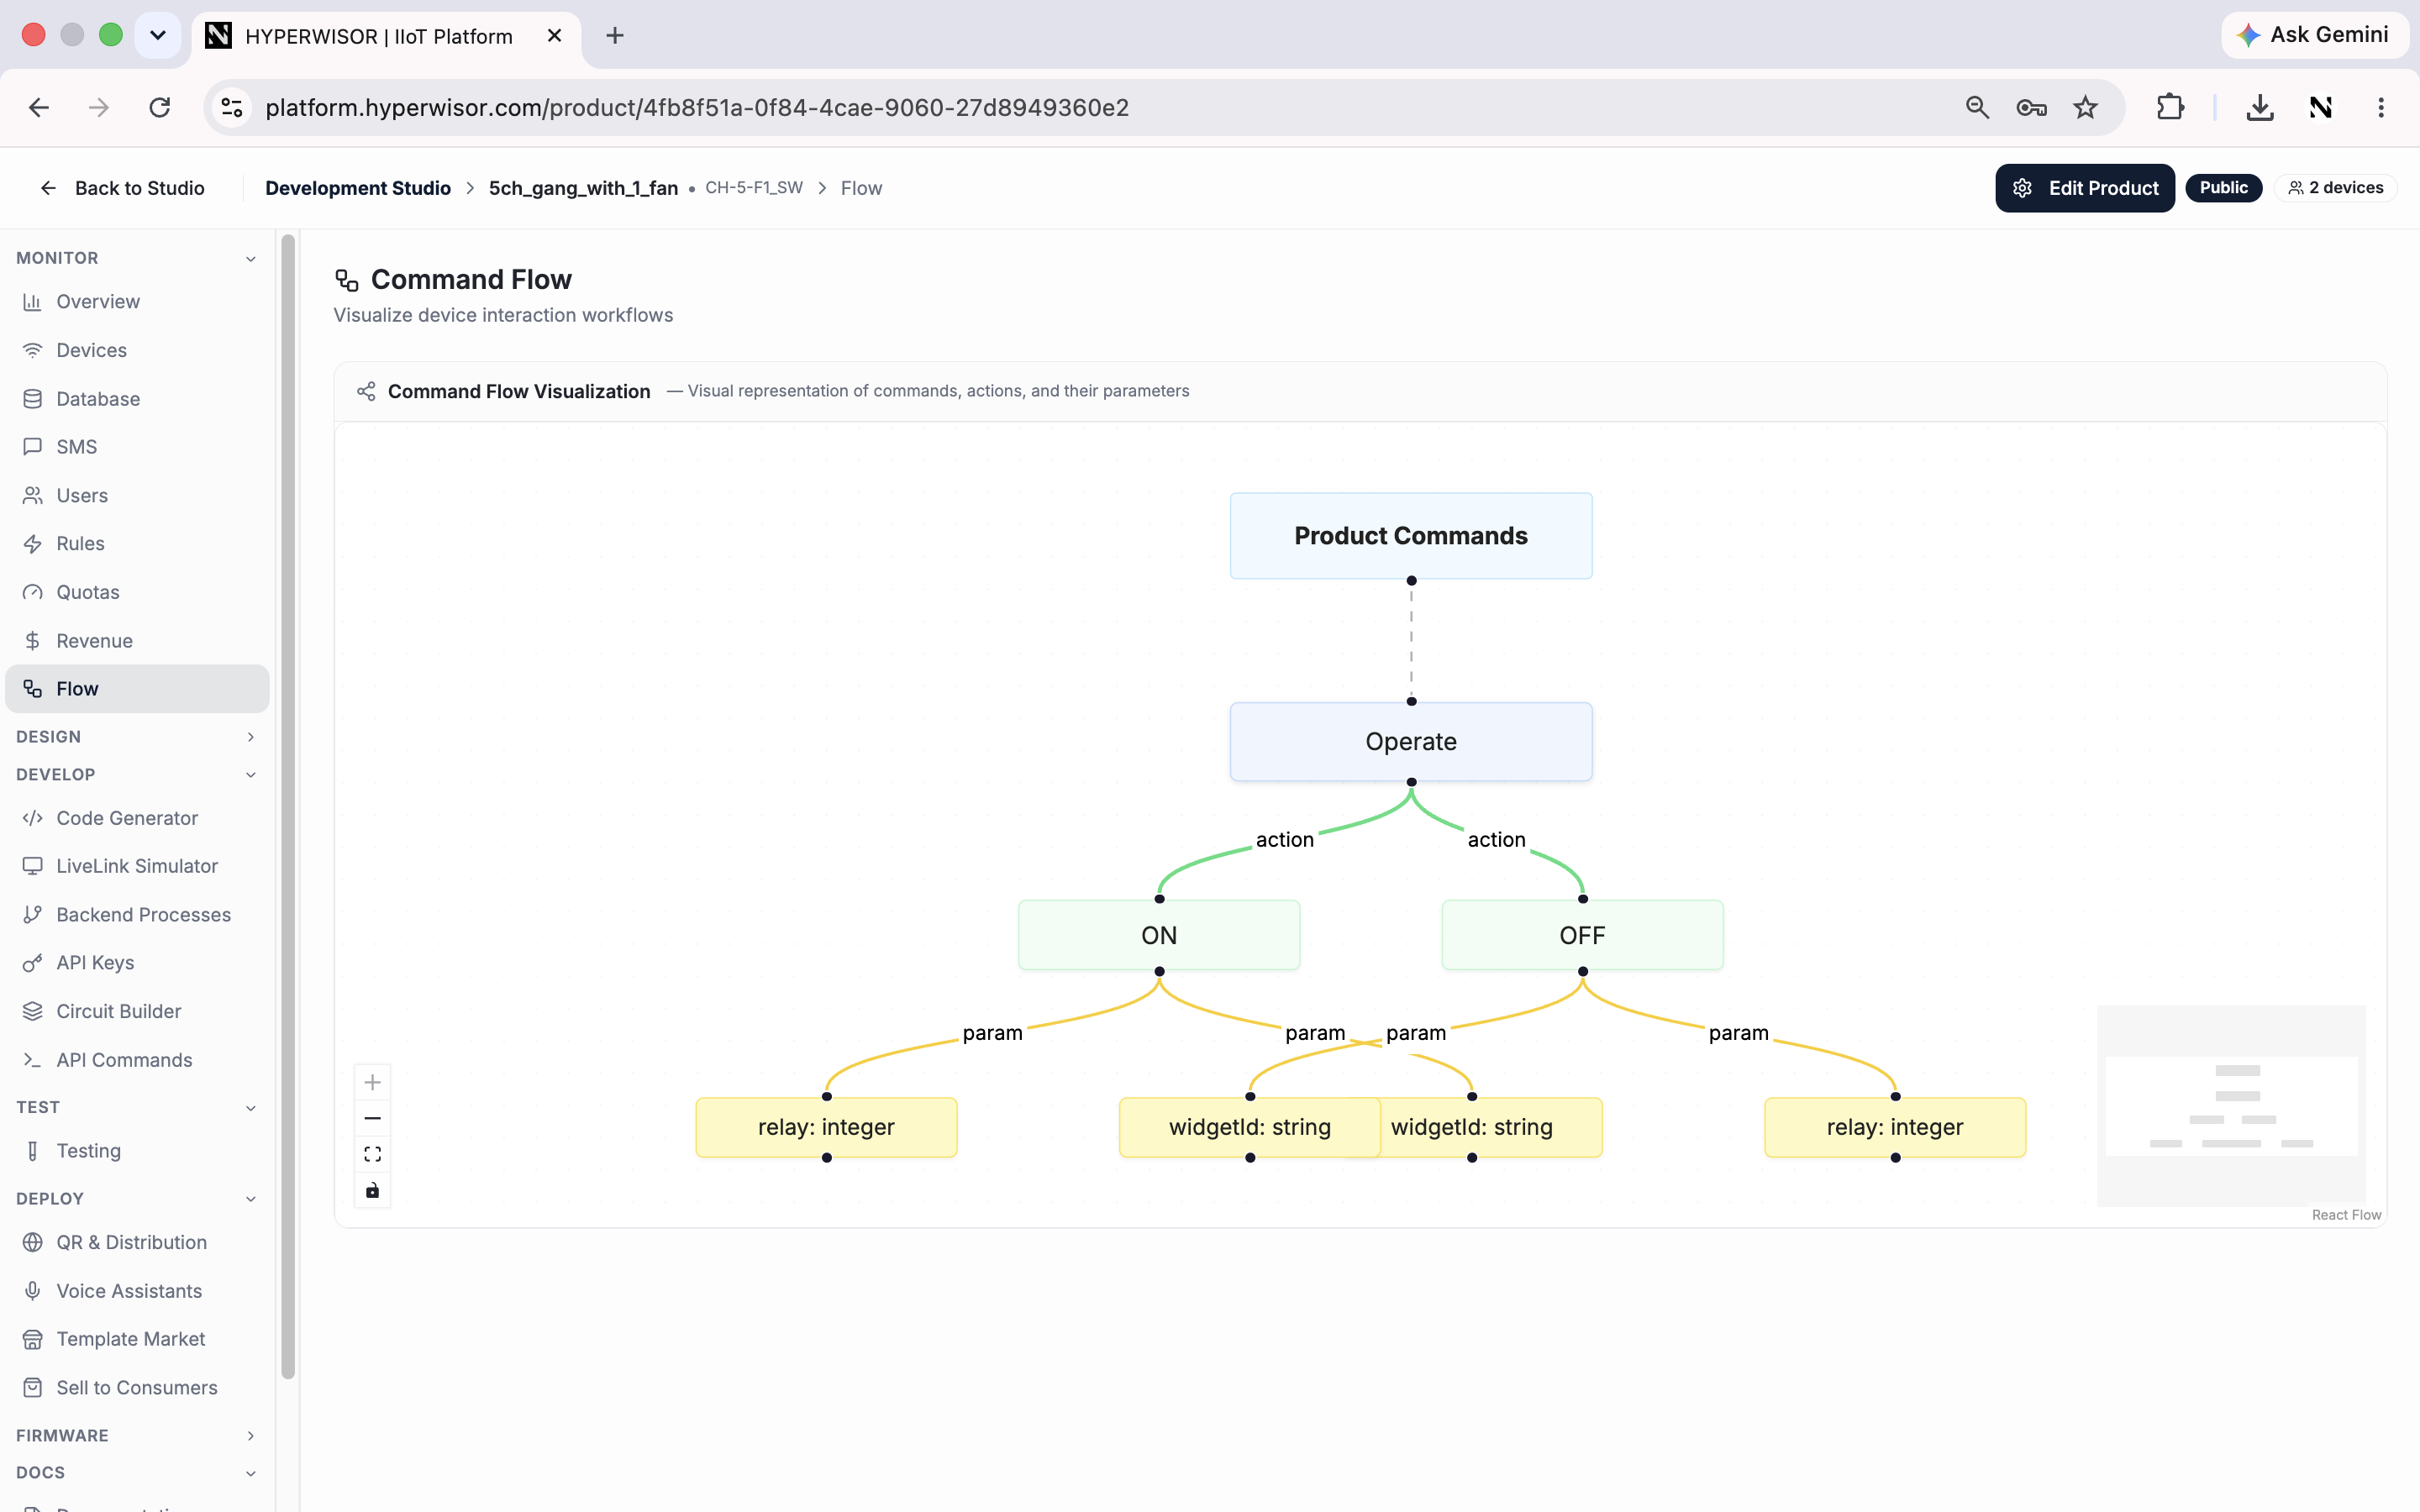Bookmark this page with star icon

click(x=2085, y=107)
